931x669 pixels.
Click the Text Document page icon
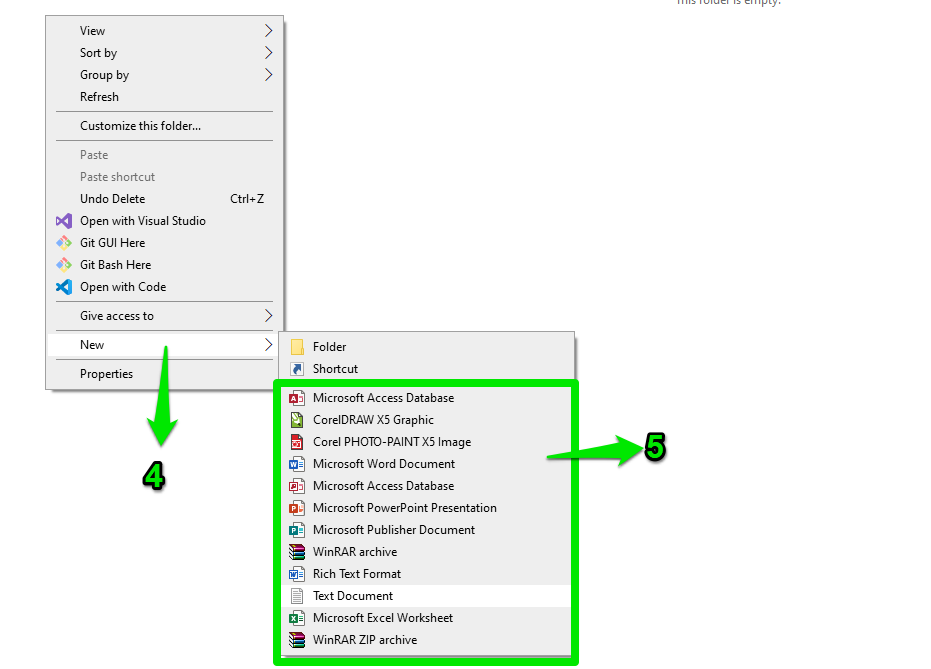pyautogui.click(x=297, y=595)
